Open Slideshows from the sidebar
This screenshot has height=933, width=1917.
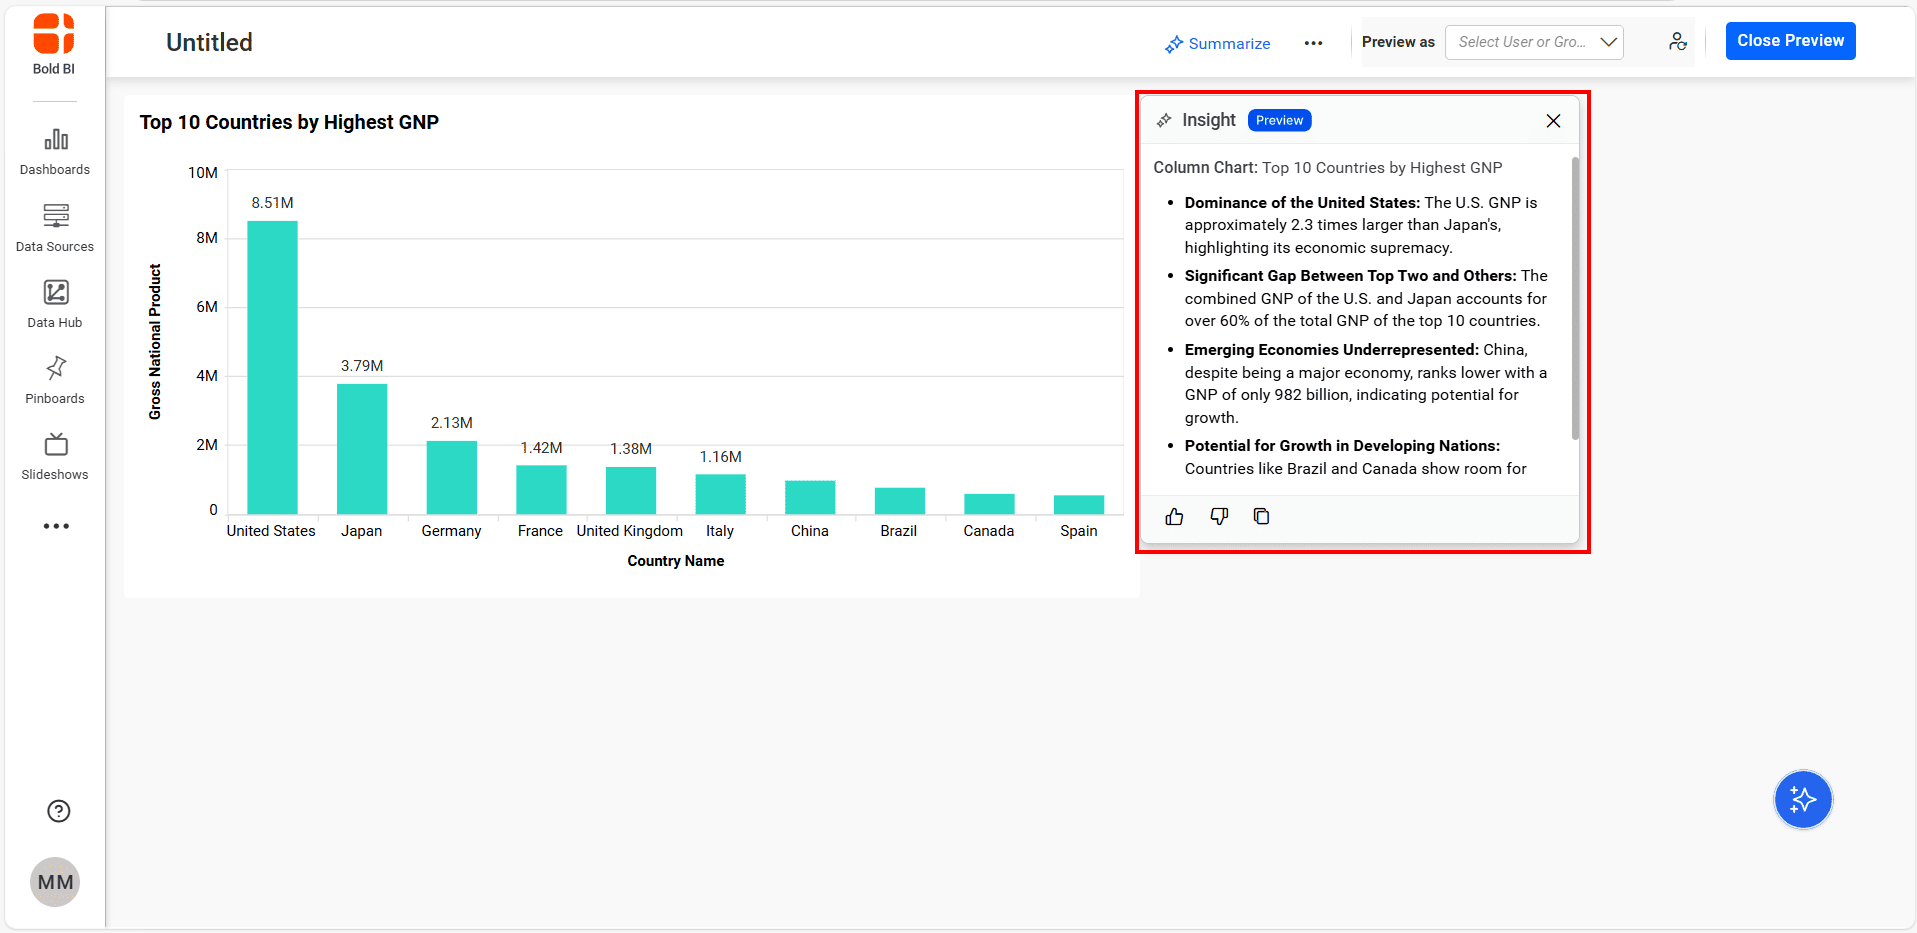pyautogui.click(x=55, y=456)
